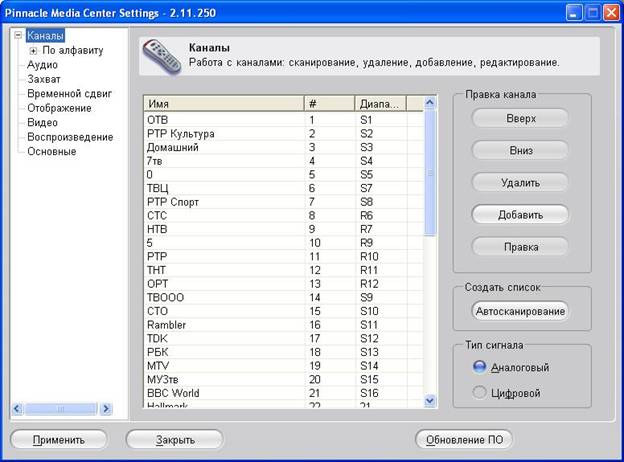624x462 pixels.
Task: Select the РБК channel row
Action: click(283, 352)
